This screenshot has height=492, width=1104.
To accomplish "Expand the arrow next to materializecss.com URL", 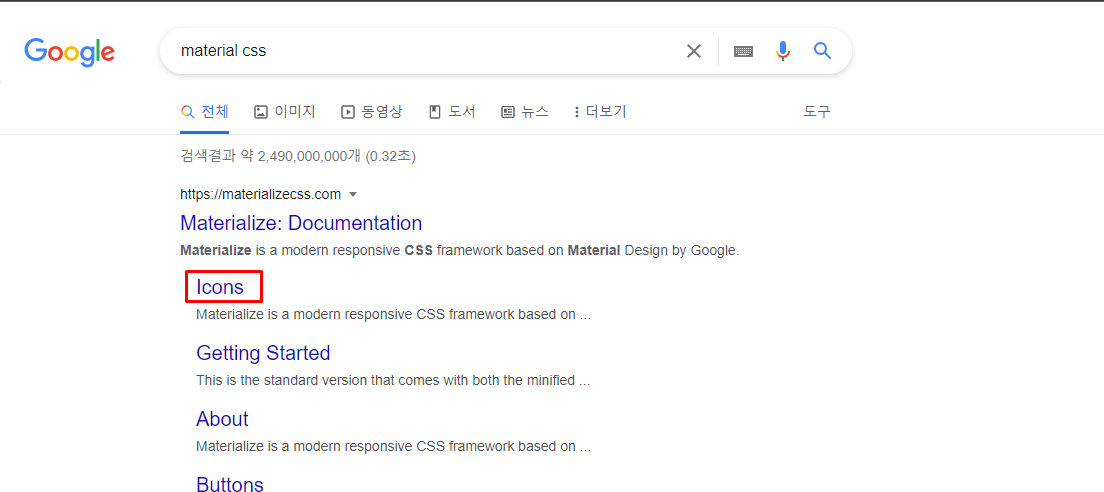I will (x=353, y=194).
